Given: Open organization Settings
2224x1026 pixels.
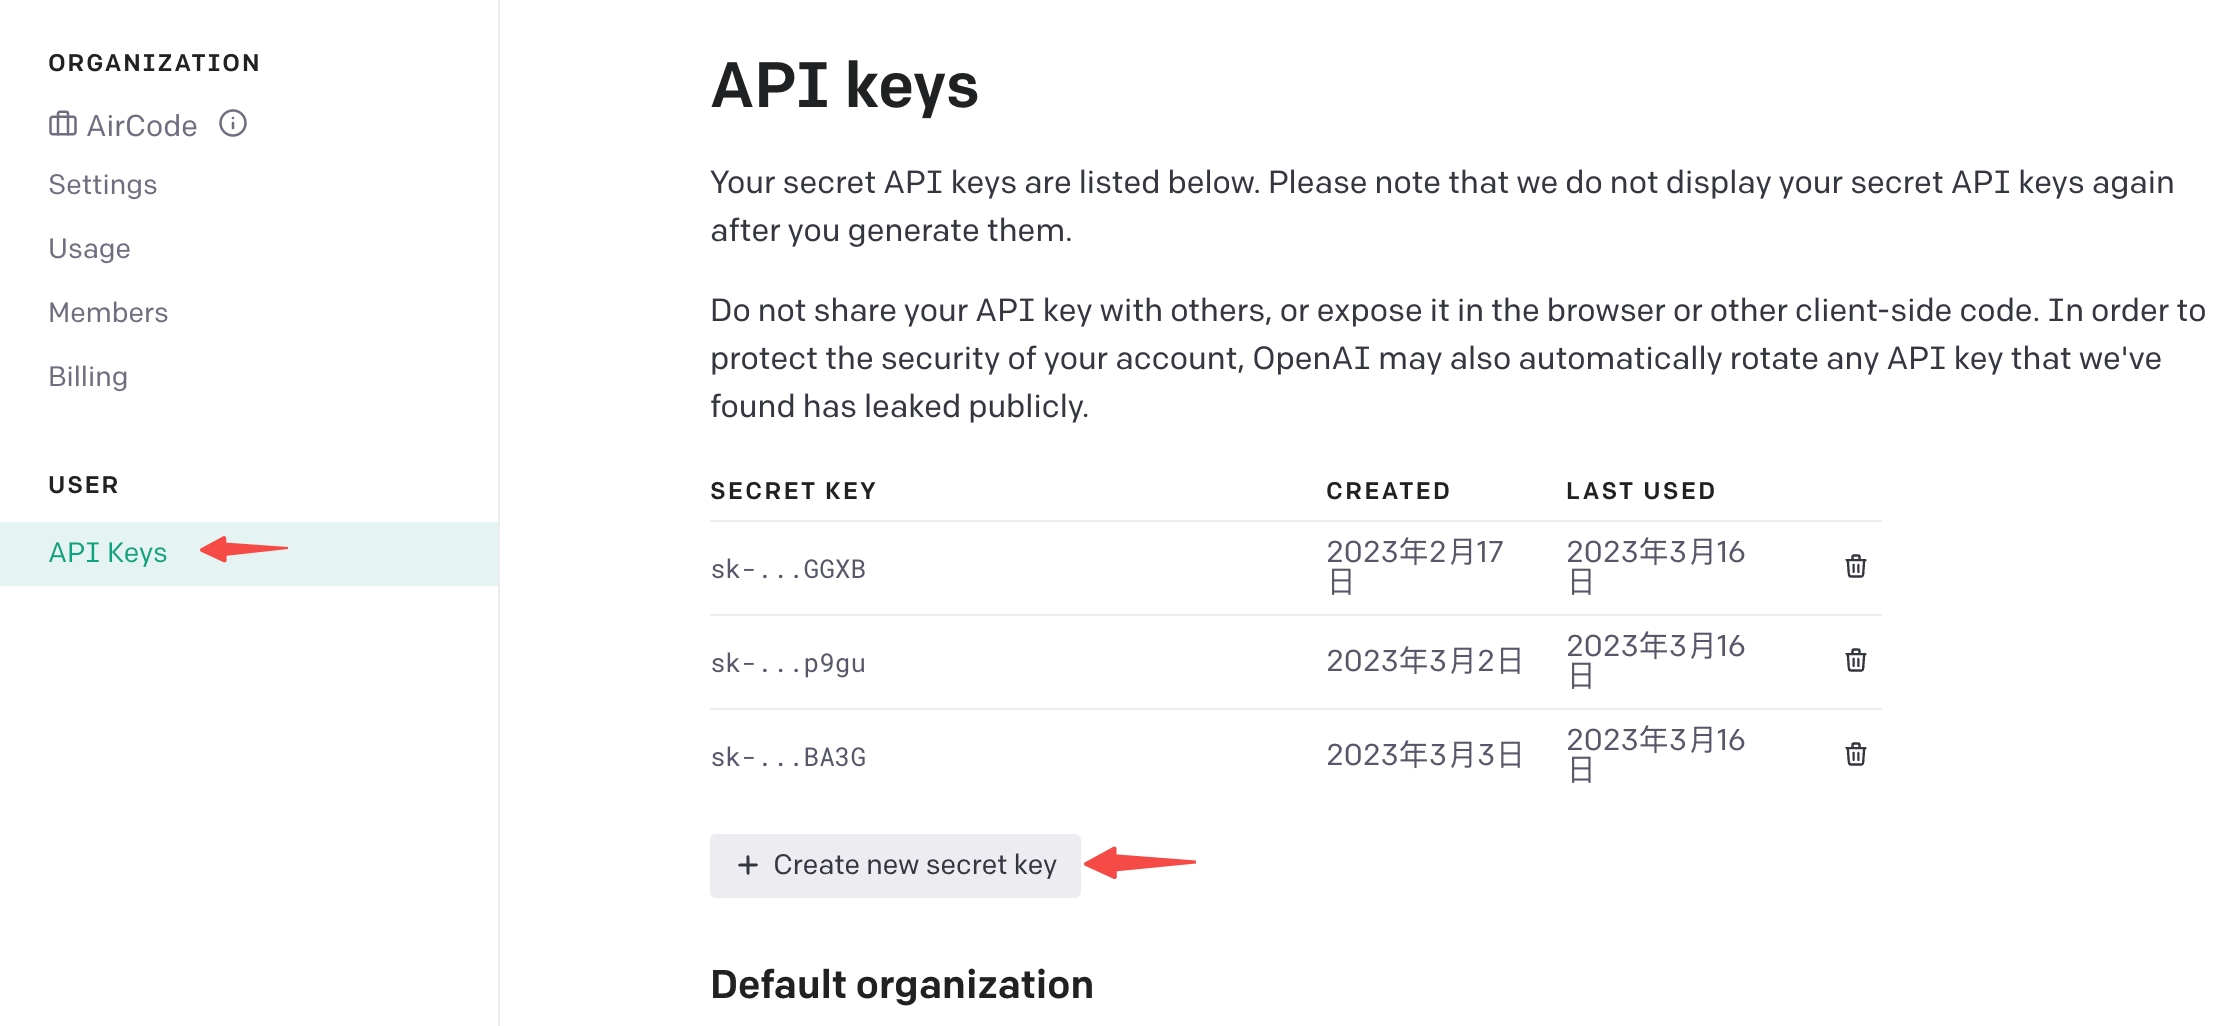Looking at the screenshot, I should [103, 185].
